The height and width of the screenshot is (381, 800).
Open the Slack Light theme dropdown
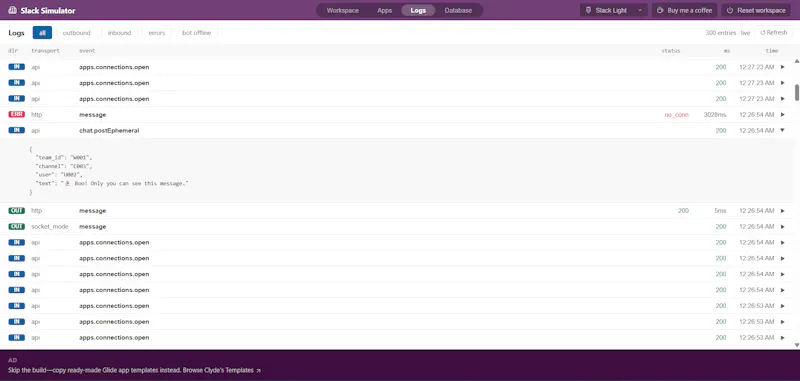[x=614, y=10]
